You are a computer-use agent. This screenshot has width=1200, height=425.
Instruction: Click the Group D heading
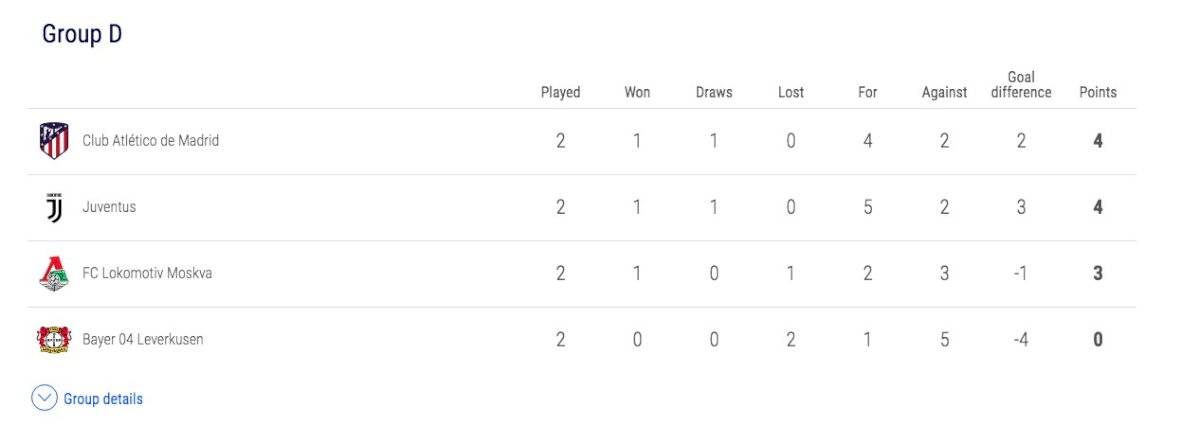point(82,34)
